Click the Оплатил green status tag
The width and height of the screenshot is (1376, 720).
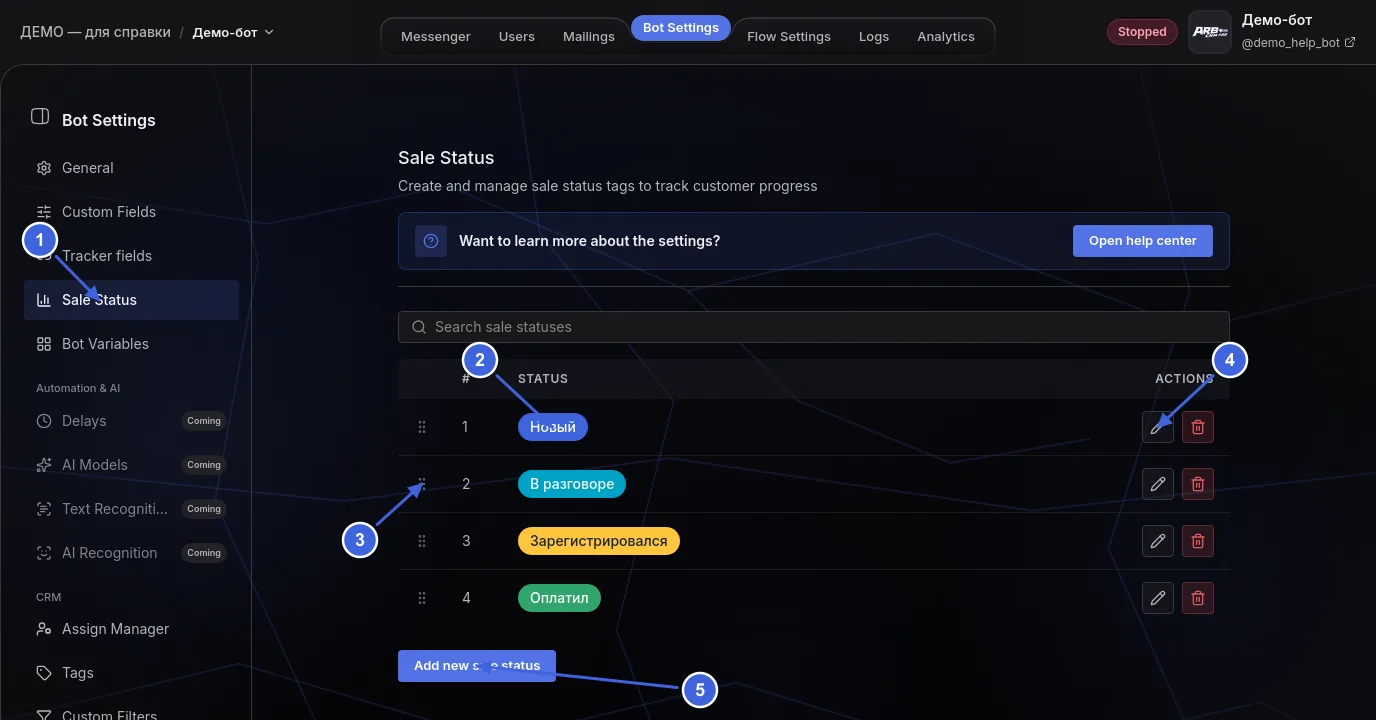(560, 598)
